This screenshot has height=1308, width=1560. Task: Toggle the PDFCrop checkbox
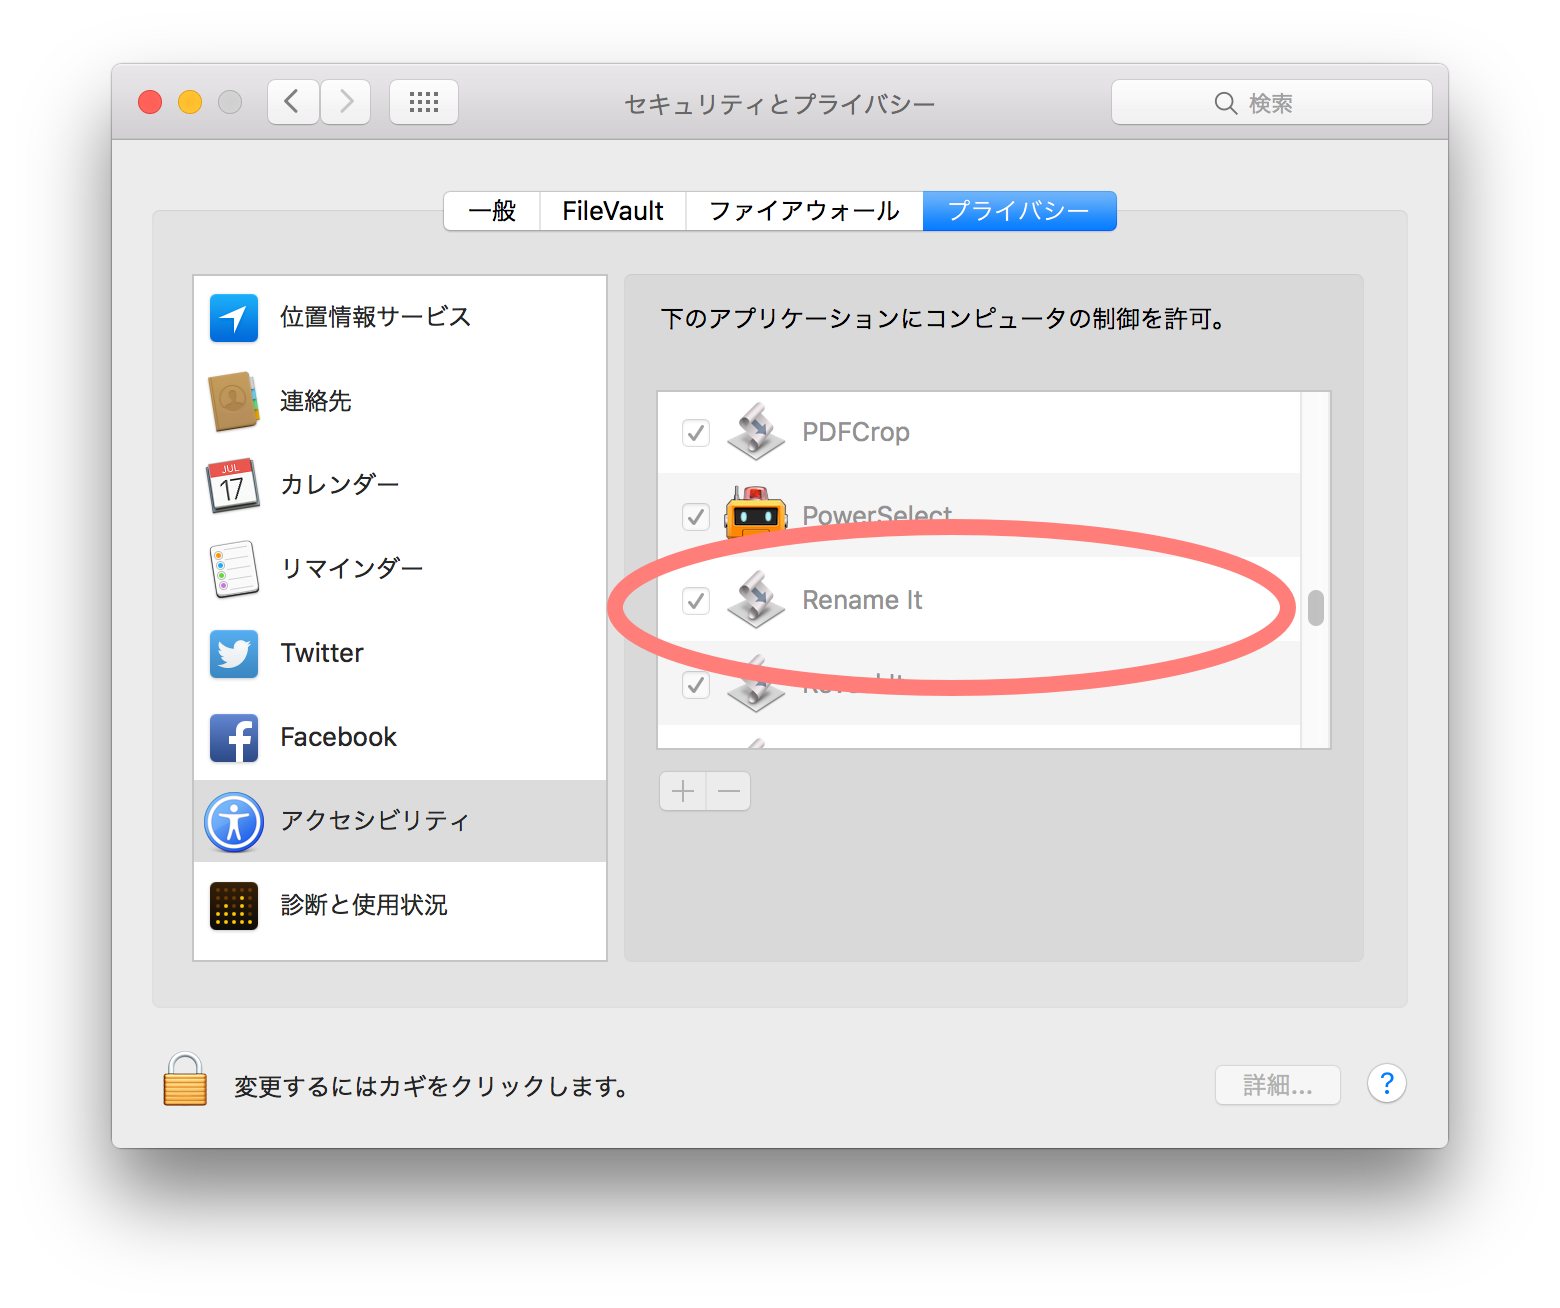[696, 433]
